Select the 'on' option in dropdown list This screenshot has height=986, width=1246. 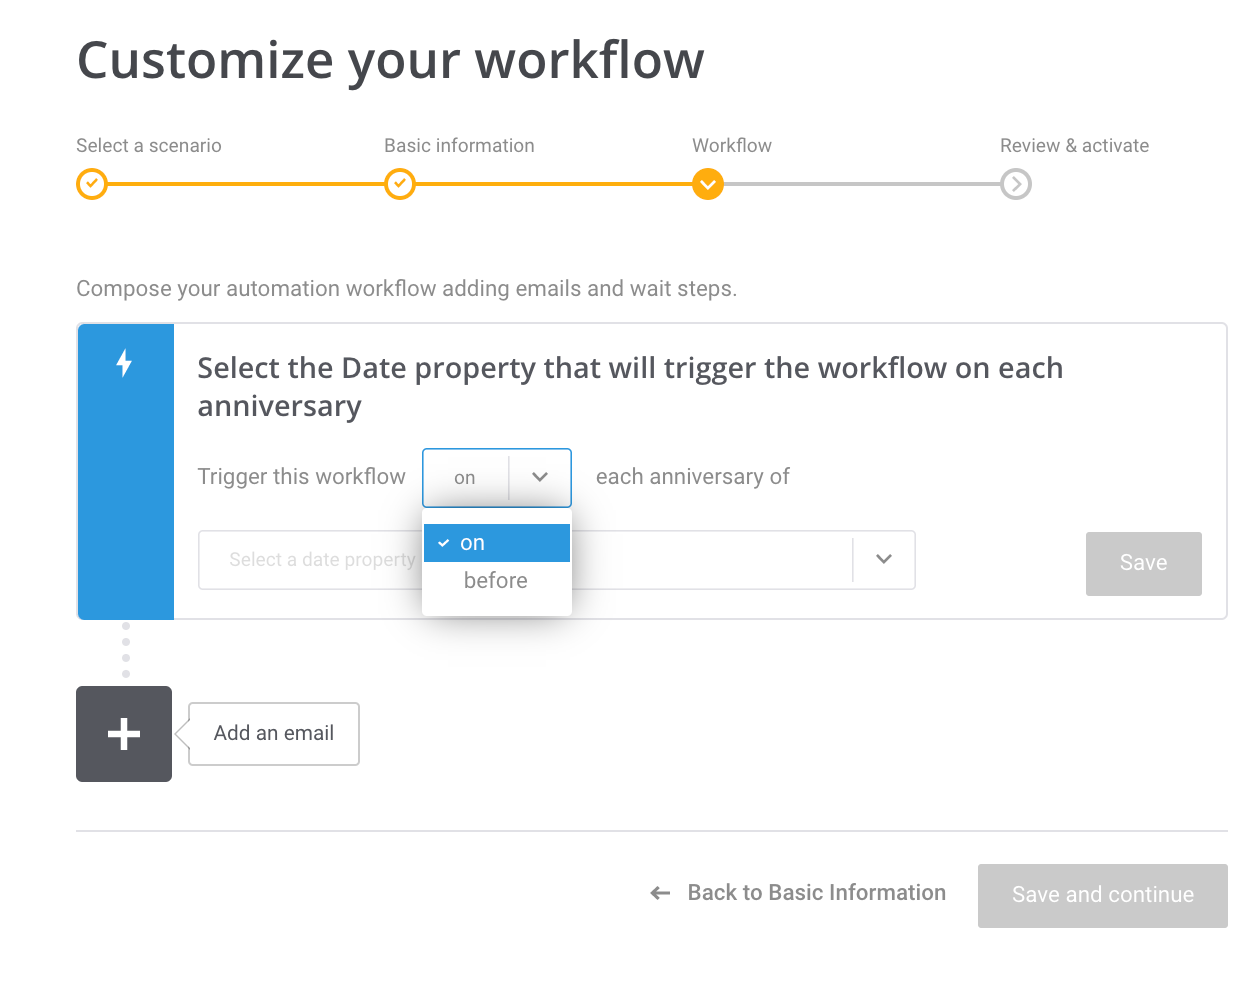pos(497,543)
